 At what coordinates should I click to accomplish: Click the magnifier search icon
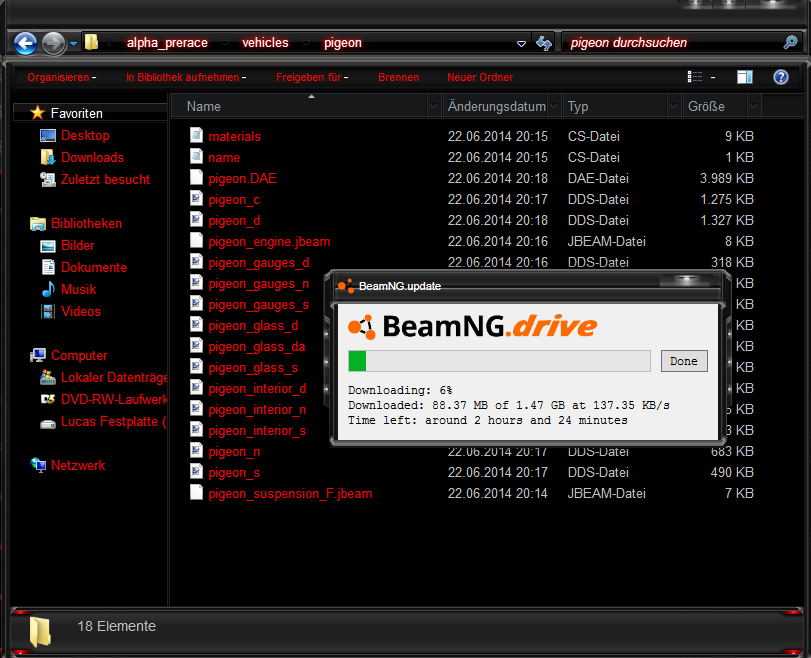coord(790,42)
